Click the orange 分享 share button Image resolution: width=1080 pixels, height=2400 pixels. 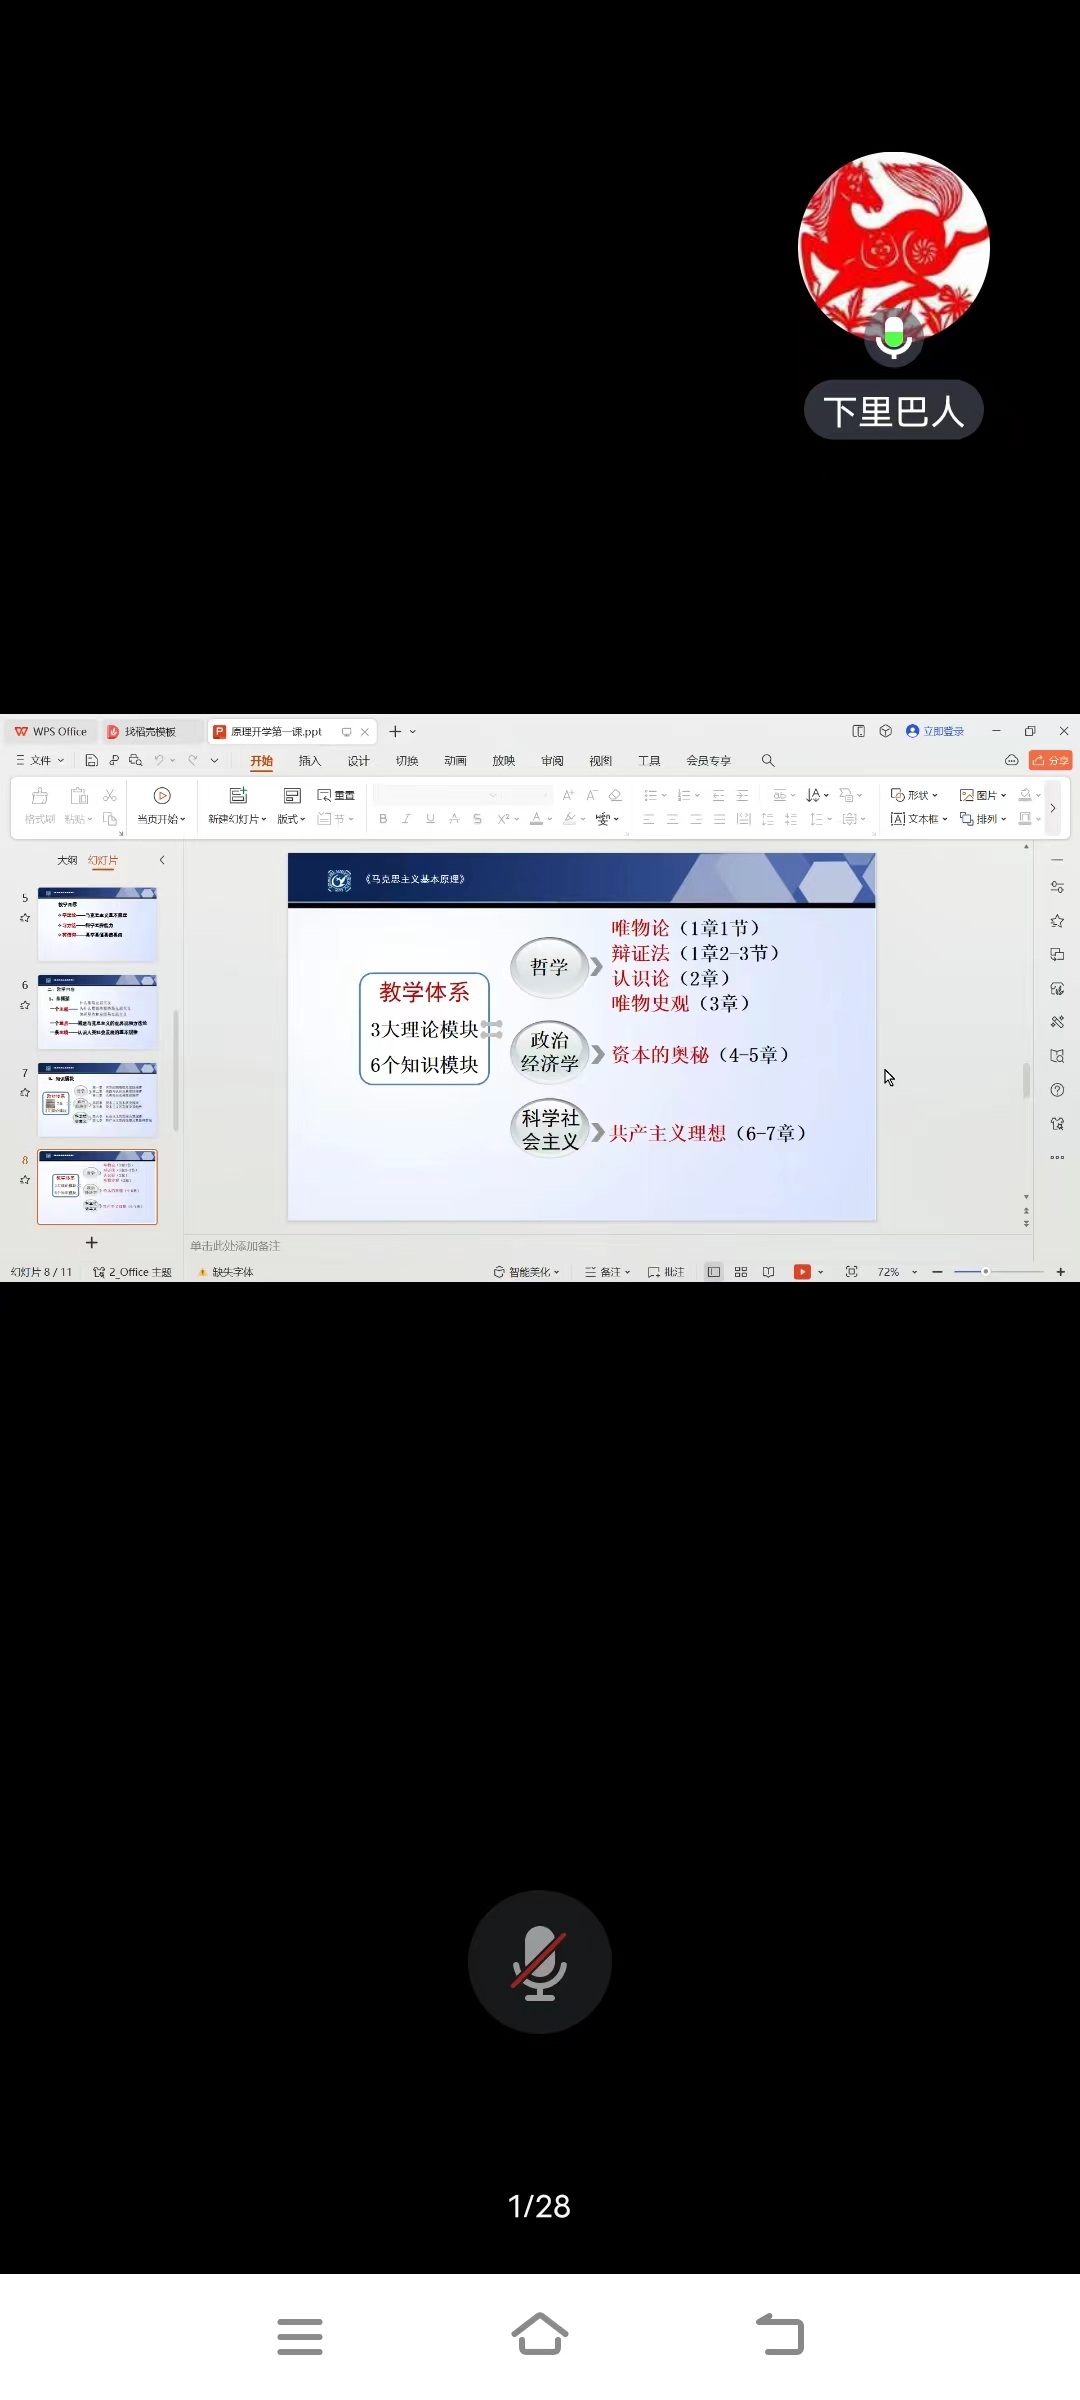1050,761
